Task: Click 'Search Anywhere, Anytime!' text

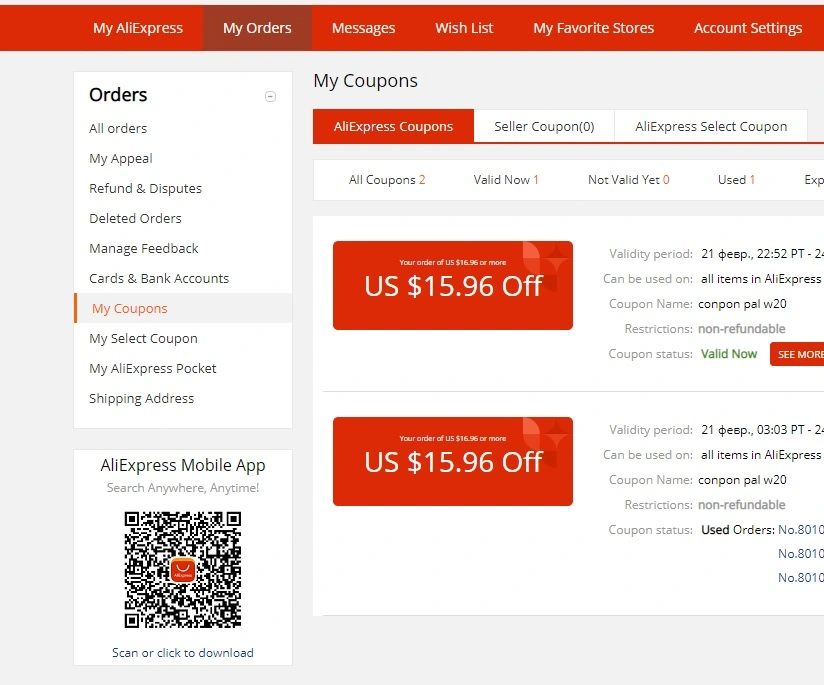Action: 182,488
